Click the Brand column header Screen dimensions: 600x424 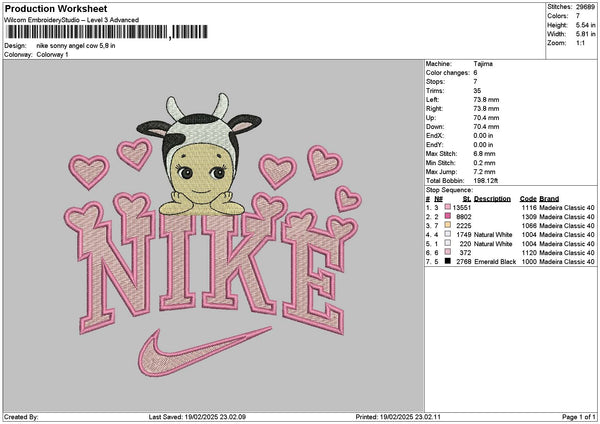point(549,199)
